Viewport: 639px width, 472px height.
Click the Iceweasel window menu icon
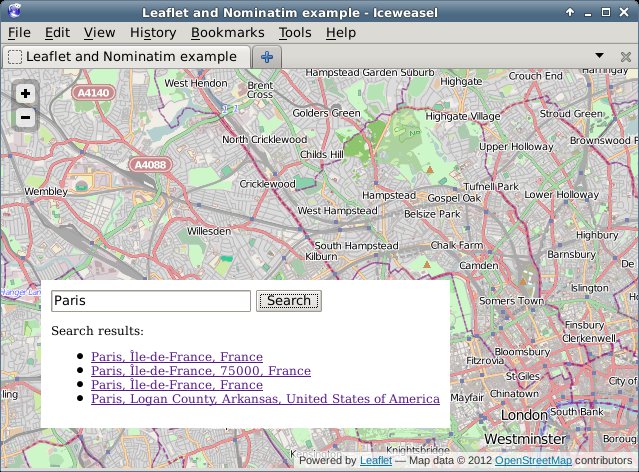tap(12, 12)
